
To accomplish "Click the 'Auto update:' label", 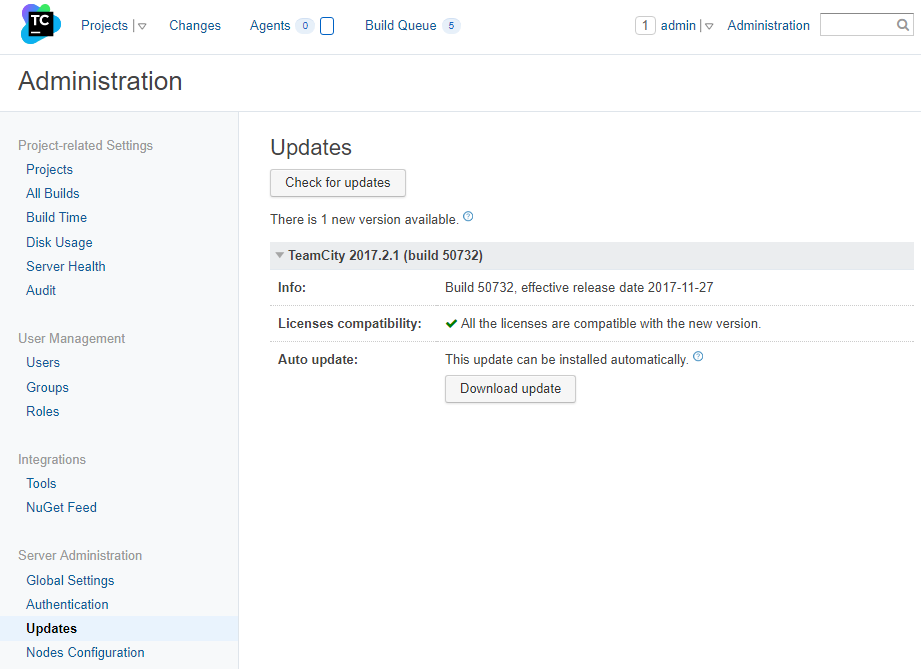I will point(318,359).
